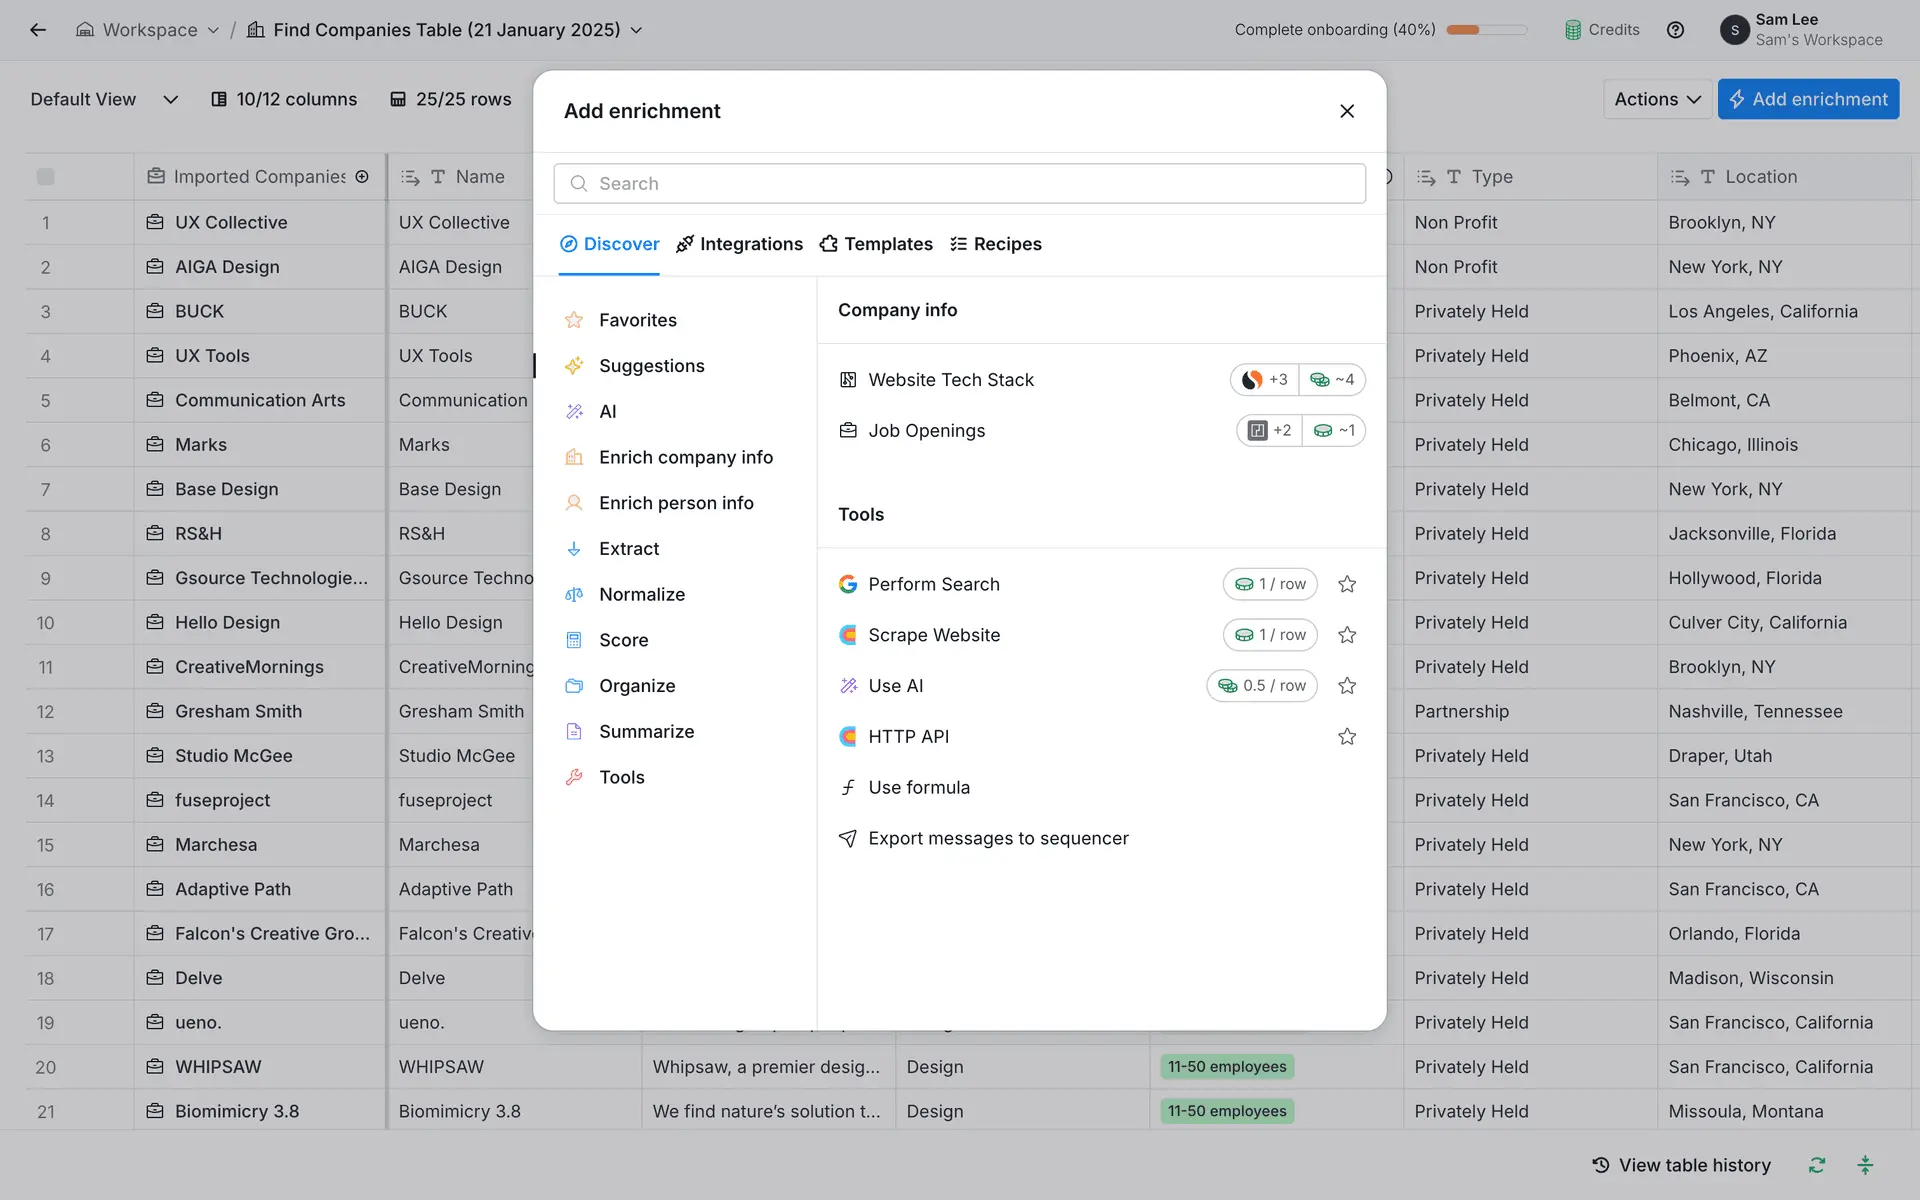Click collapse rows icon at bottom right
The height and width of the screenshot is (1200, 1920).
point(1865,1165)
